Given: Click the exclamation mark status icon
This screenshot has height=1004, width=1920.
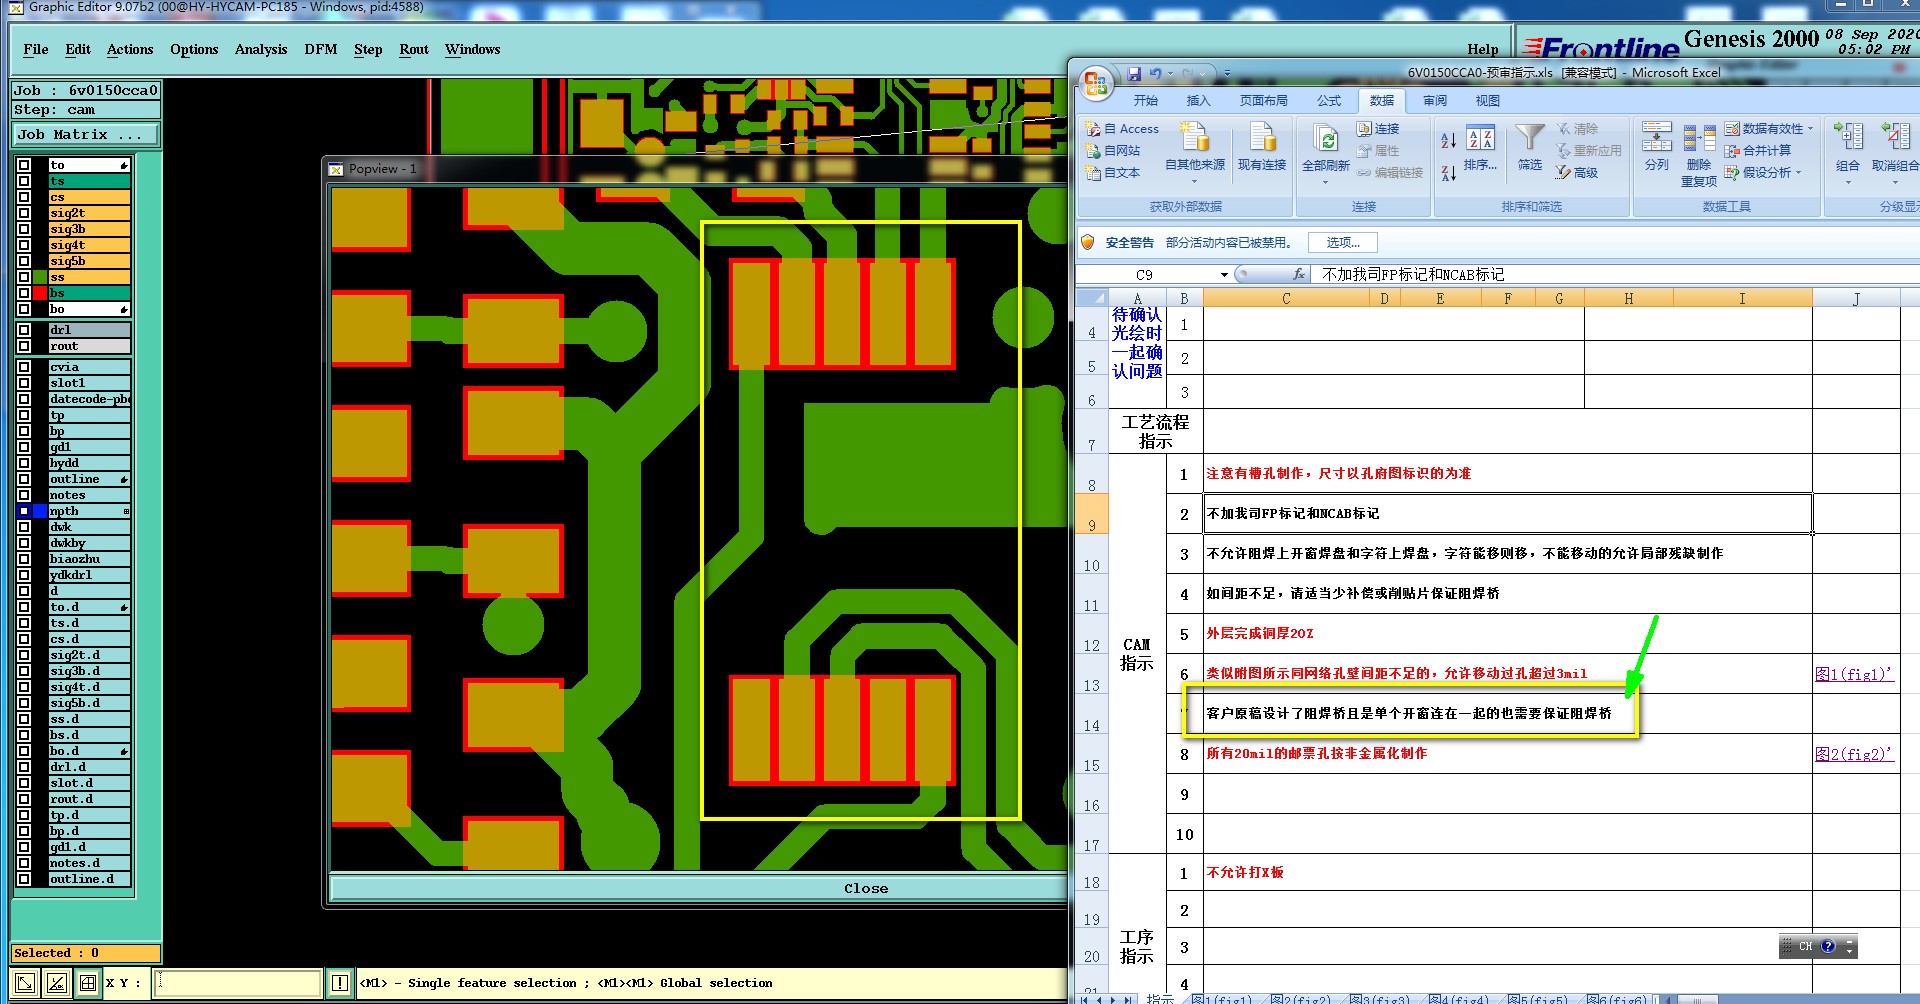Looking at the screenshot, I should coord(340,983).
